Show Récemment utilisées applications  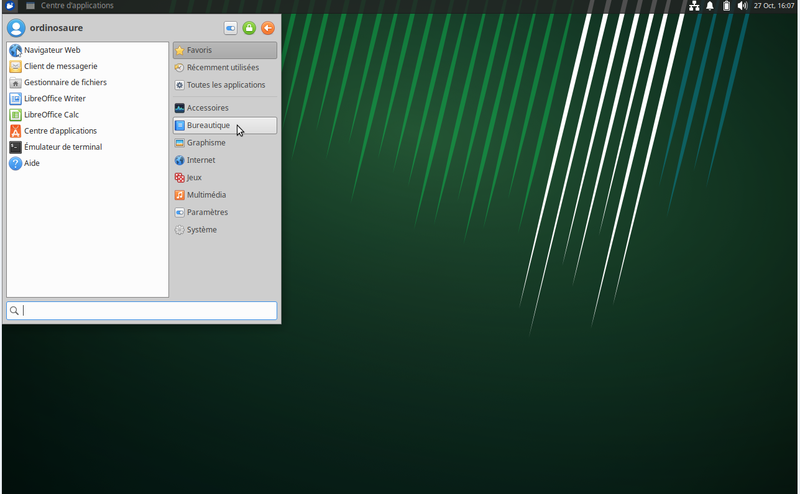(224, 68)
